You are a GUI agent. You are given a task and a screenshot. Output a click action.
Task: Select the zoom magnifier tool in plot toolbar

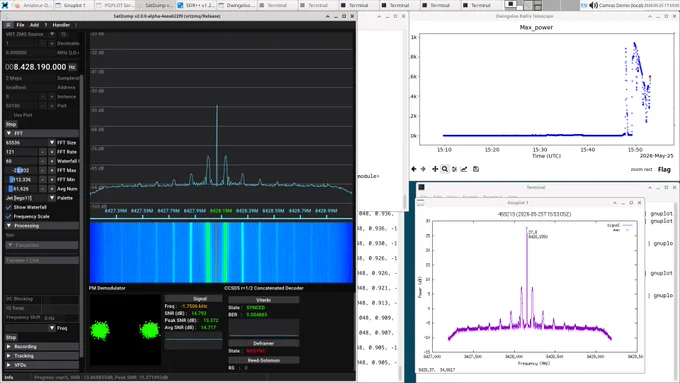(445, 169)
